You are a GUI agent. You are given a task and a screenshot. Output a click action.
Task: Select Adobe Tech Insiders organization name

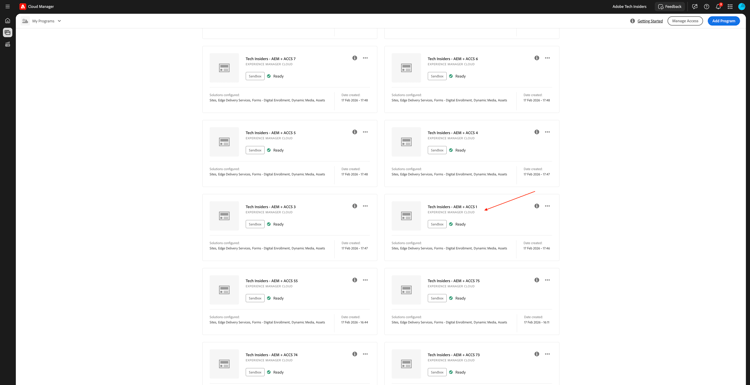(x=629, y=7)
